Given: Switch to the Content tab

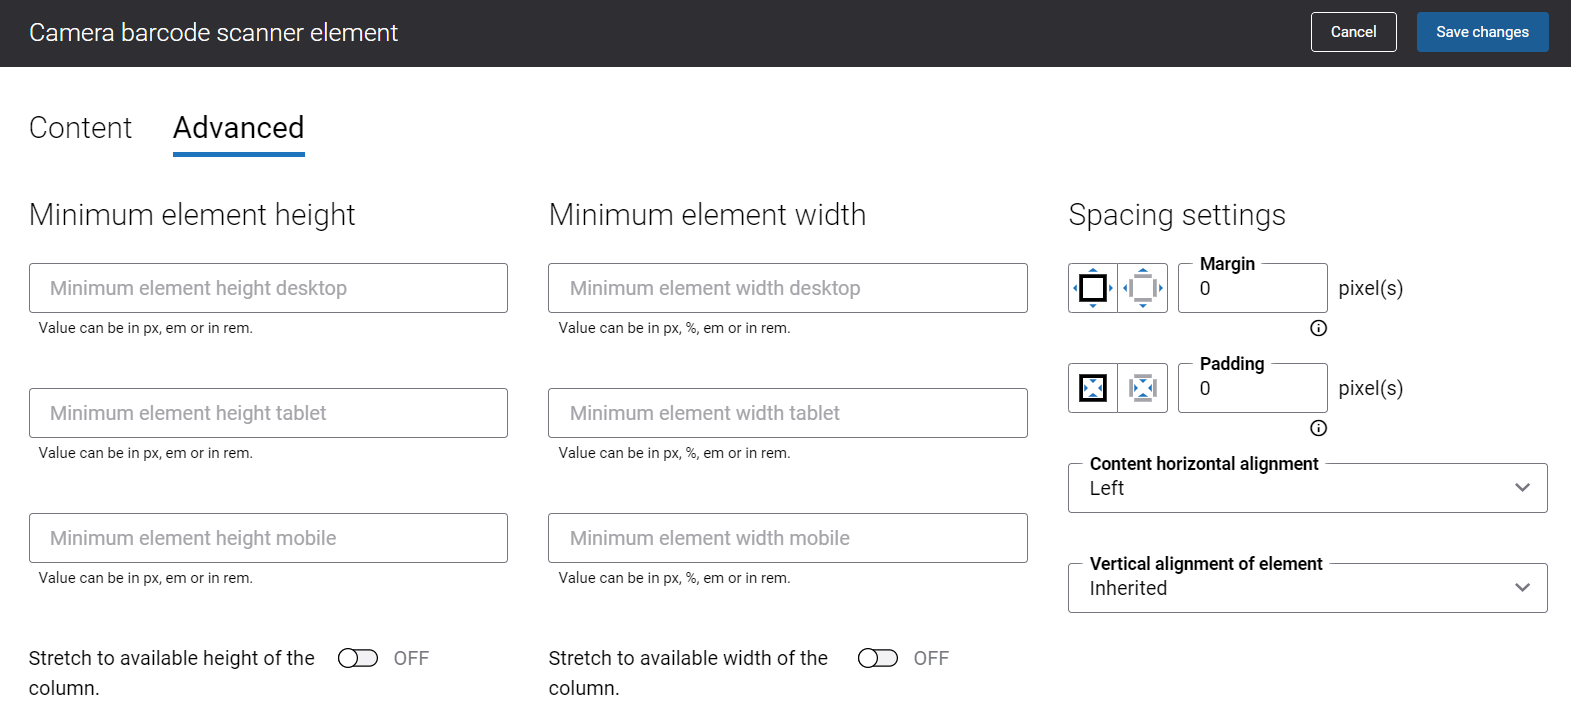Looking at the screenshot, I should pyautogui.click(x=80, y=128).
